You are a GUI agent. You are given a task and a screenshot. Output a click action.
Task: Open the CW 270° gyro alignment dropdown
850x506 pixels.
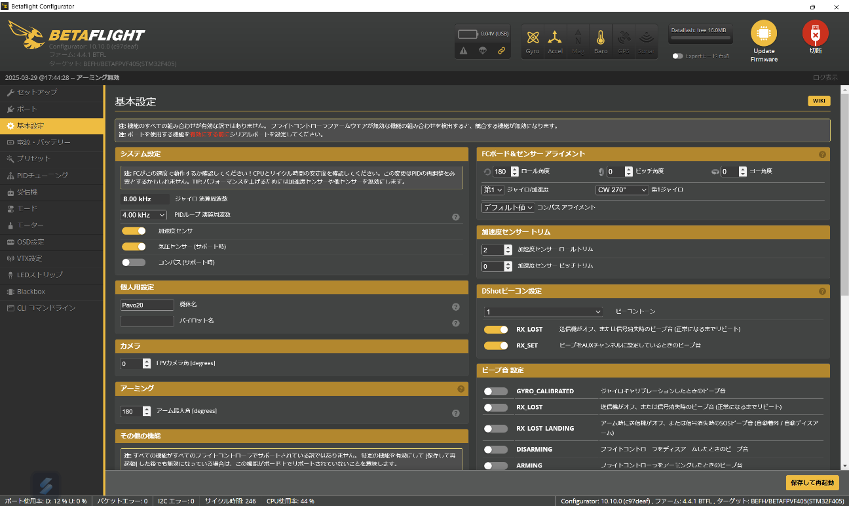coord(626,189)
